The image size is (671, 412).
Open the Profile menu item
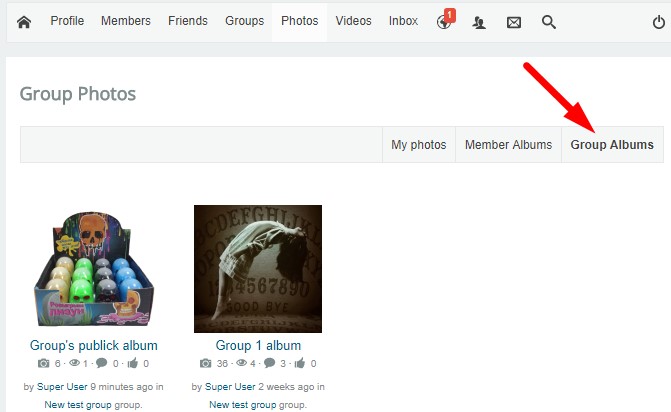pos(67,21)
